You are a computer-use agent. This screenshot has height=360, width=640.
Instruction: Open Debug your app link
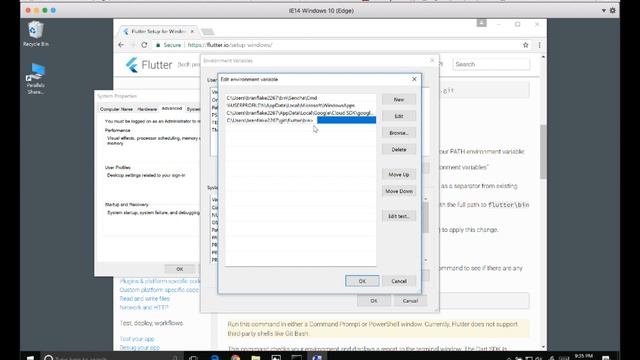pyautogui.click(x=140, y=348)
